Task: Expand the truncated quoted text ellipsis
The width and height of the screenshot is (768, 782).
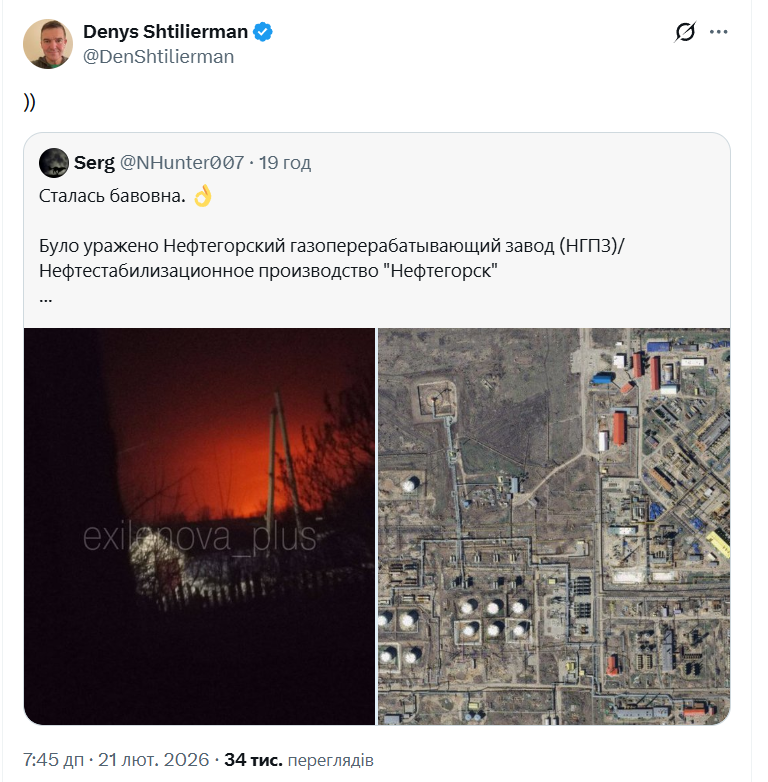Action: pos(46,297)
